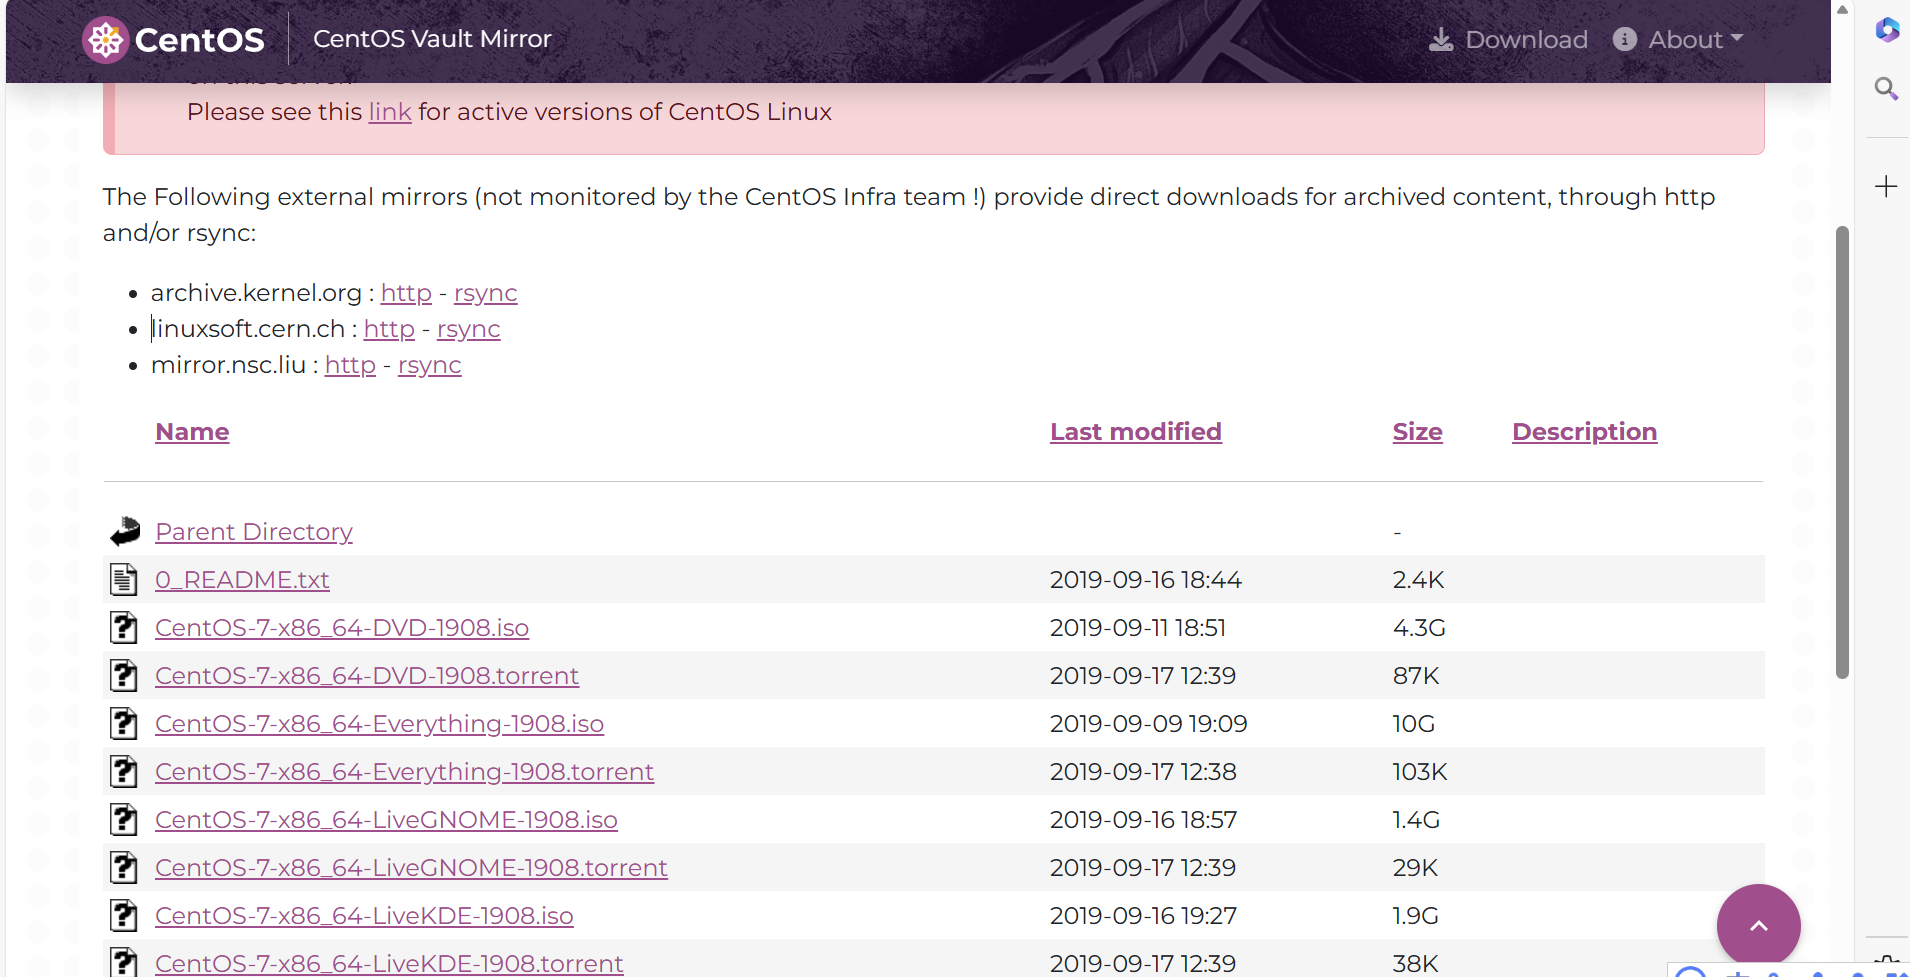Click the plus icon in the sidebar
This screenshot has height=977, width=1910.
pos(1886,187)
